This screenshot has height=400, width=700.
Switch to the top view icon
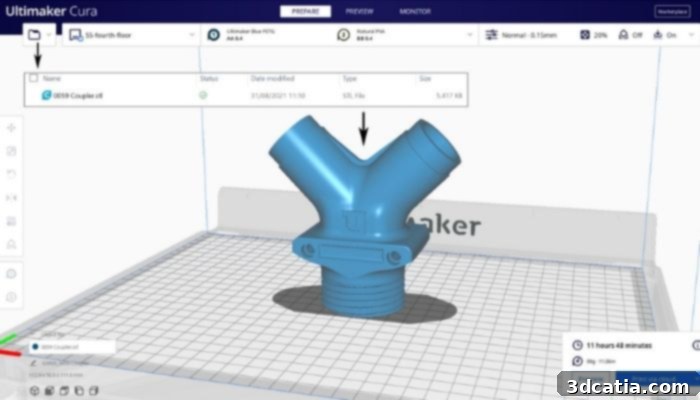64,391
